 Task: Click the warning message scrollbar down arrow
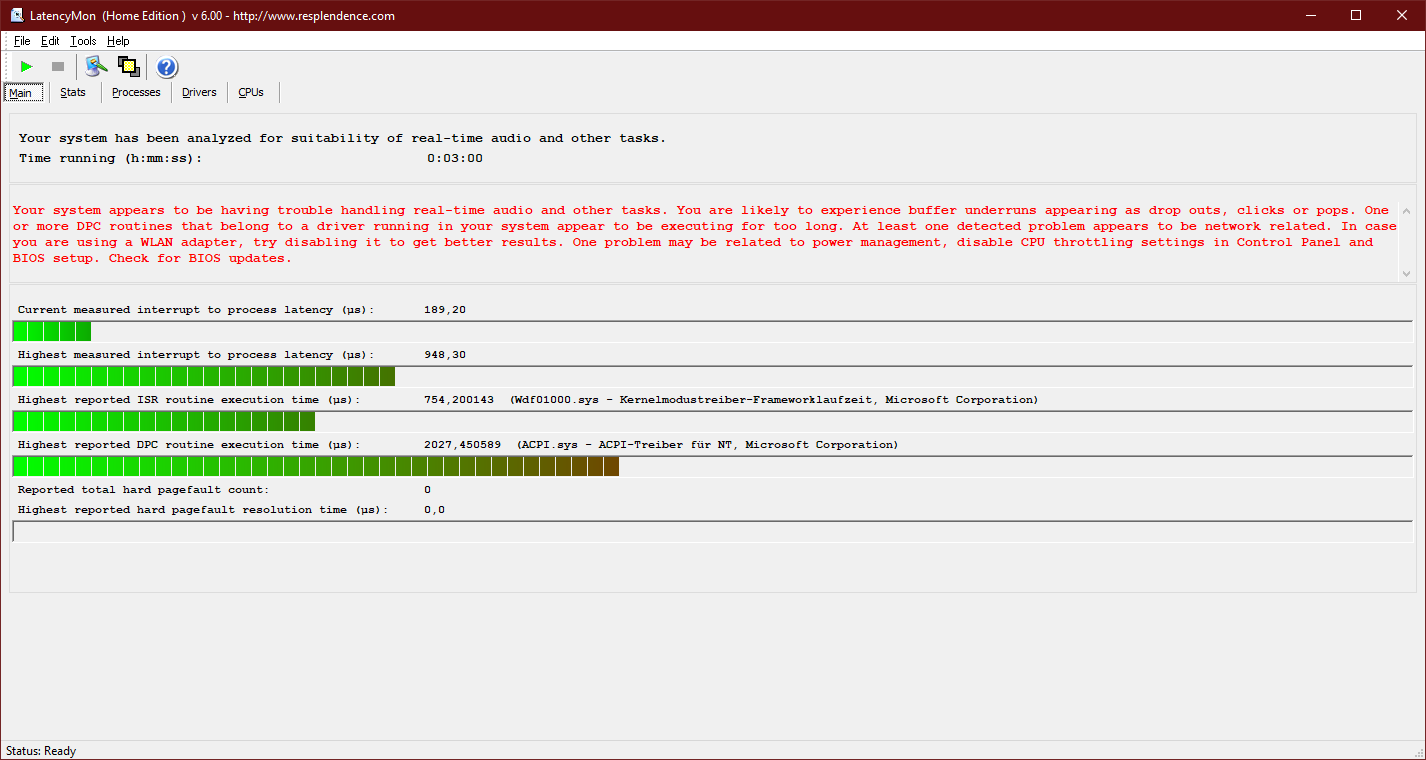click(1407, 272)
